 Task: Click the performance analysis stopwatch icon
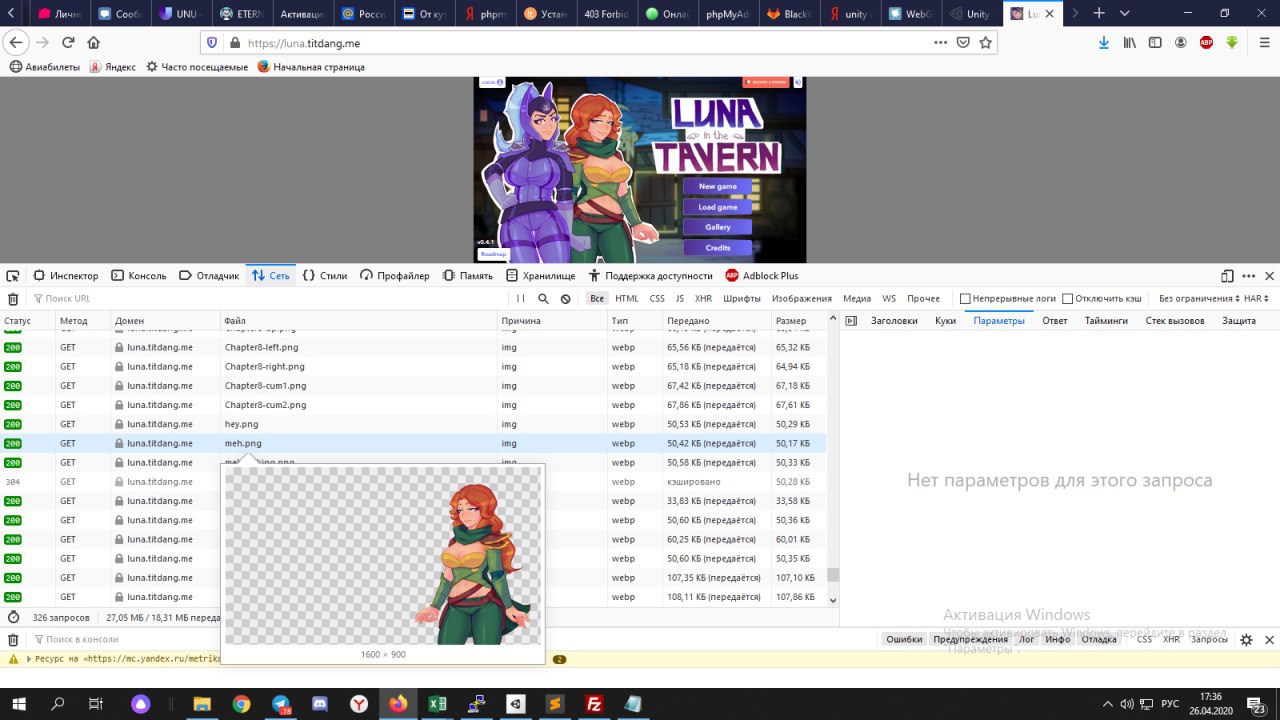pyautogui.click(x=13, y=618)
